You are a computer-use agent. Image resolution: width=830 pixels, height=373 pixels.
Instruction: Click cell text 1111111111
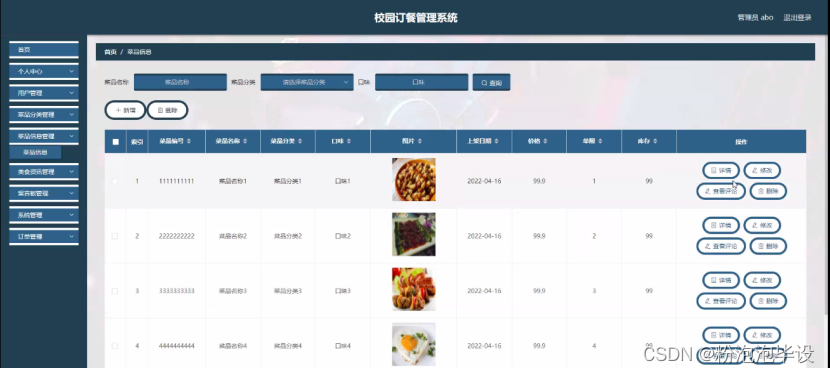tap(176, 181)
